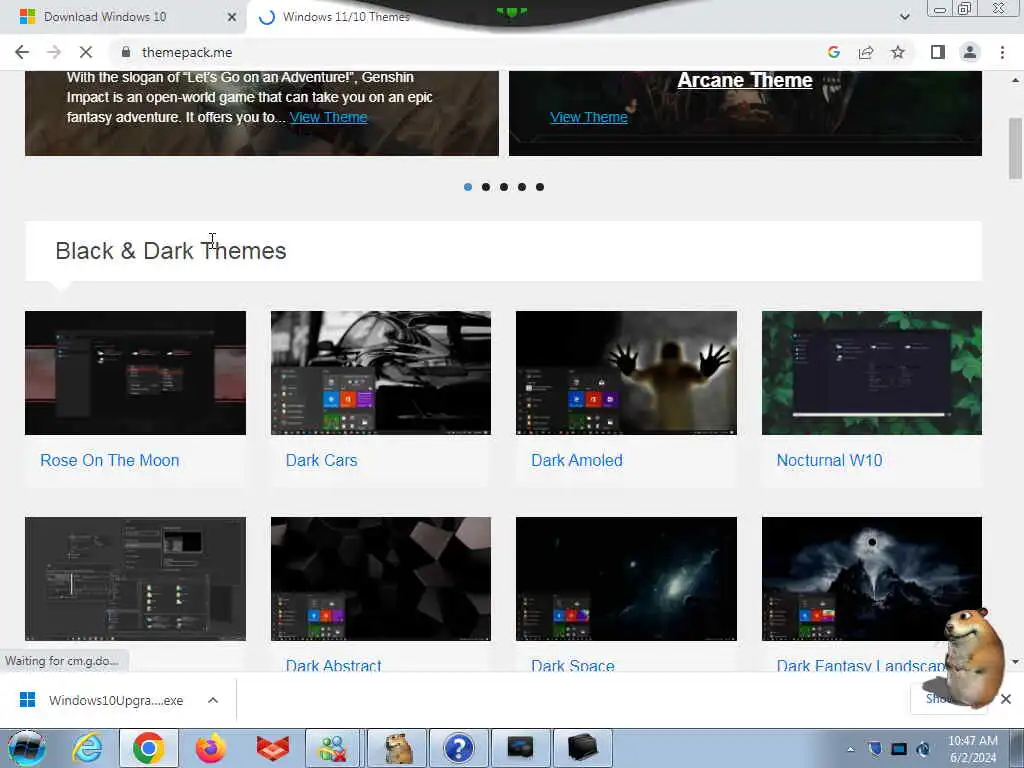
Task: Open the Dark Abstract thumbnail
Action: coord(381,579)
